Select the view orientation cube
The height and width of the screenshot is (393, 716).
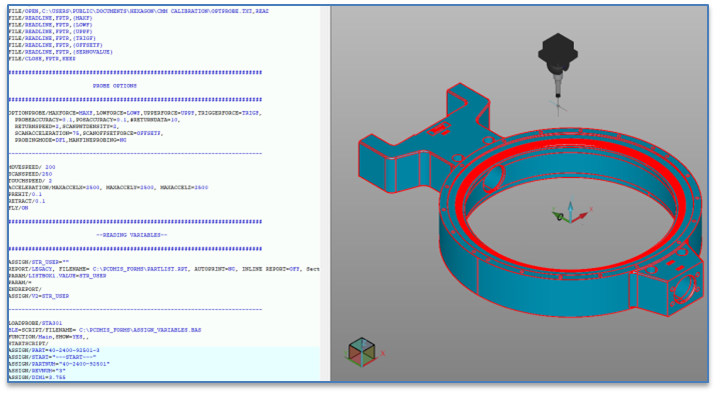361,351
